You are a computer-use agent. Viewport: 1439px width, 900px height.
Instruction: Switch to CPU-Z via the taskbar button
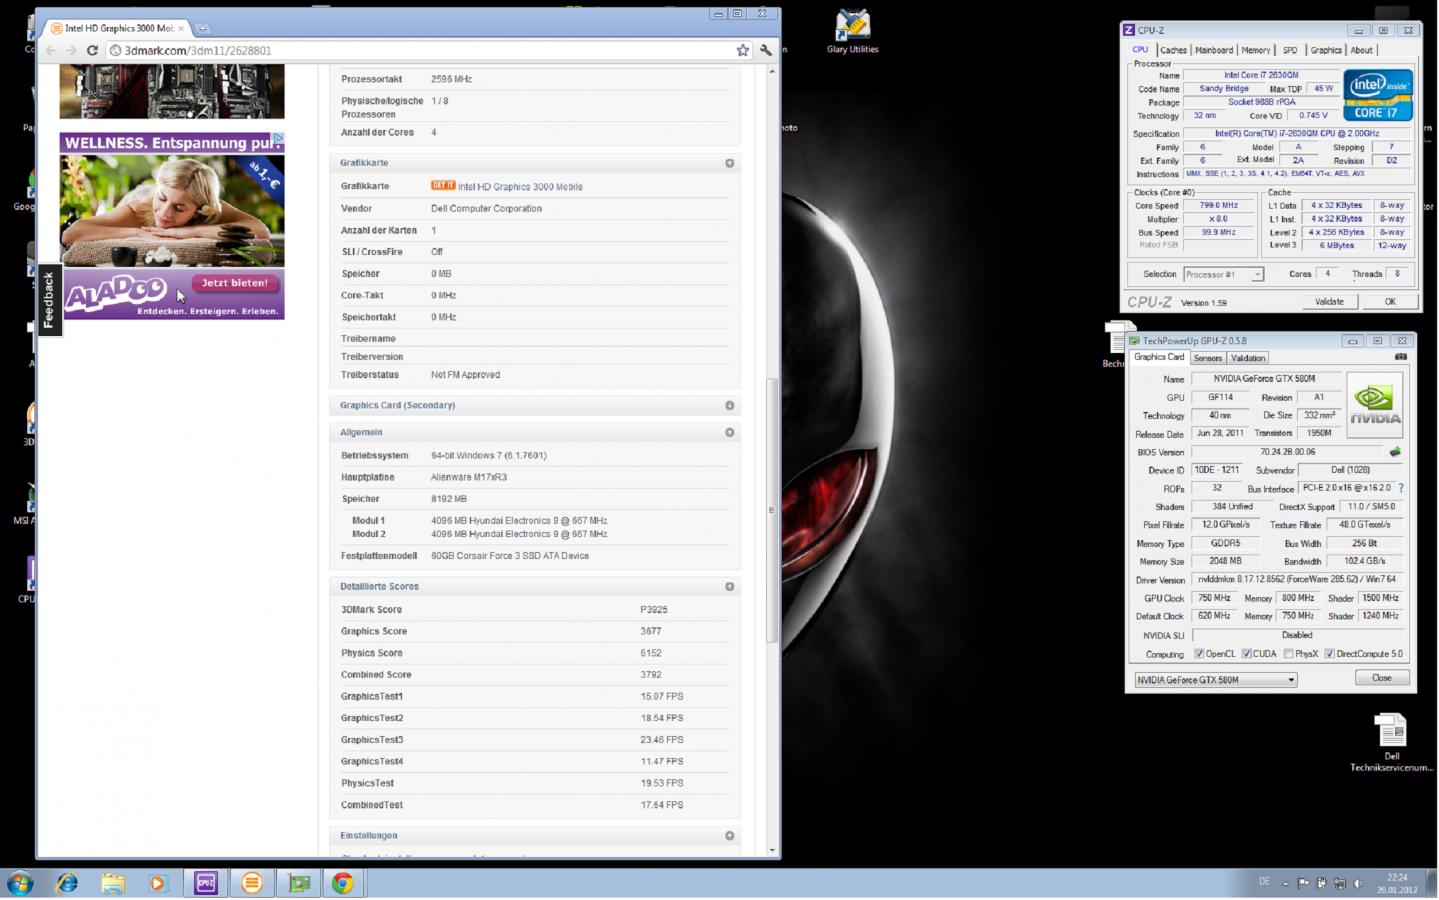coord(206,883)
